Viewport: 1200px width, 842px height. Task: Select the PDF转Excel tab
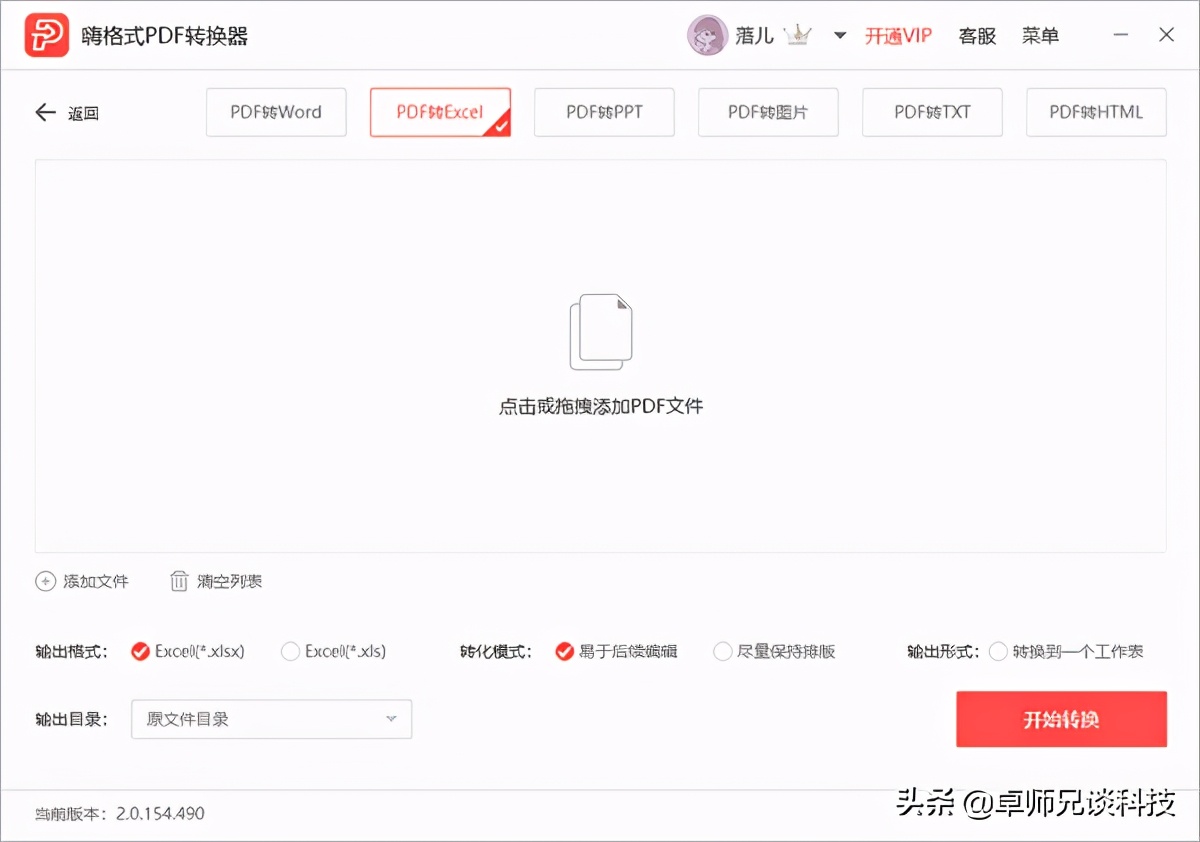tap(440, 112)
